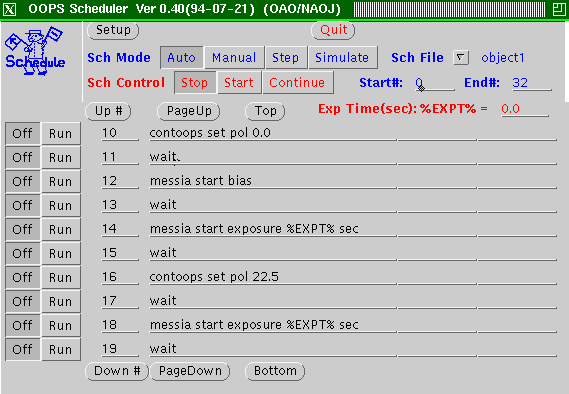Image resolution: width=569 pixels, height=394 pixels.
Task: Click line number field 19
Action: tap(120, 349)
